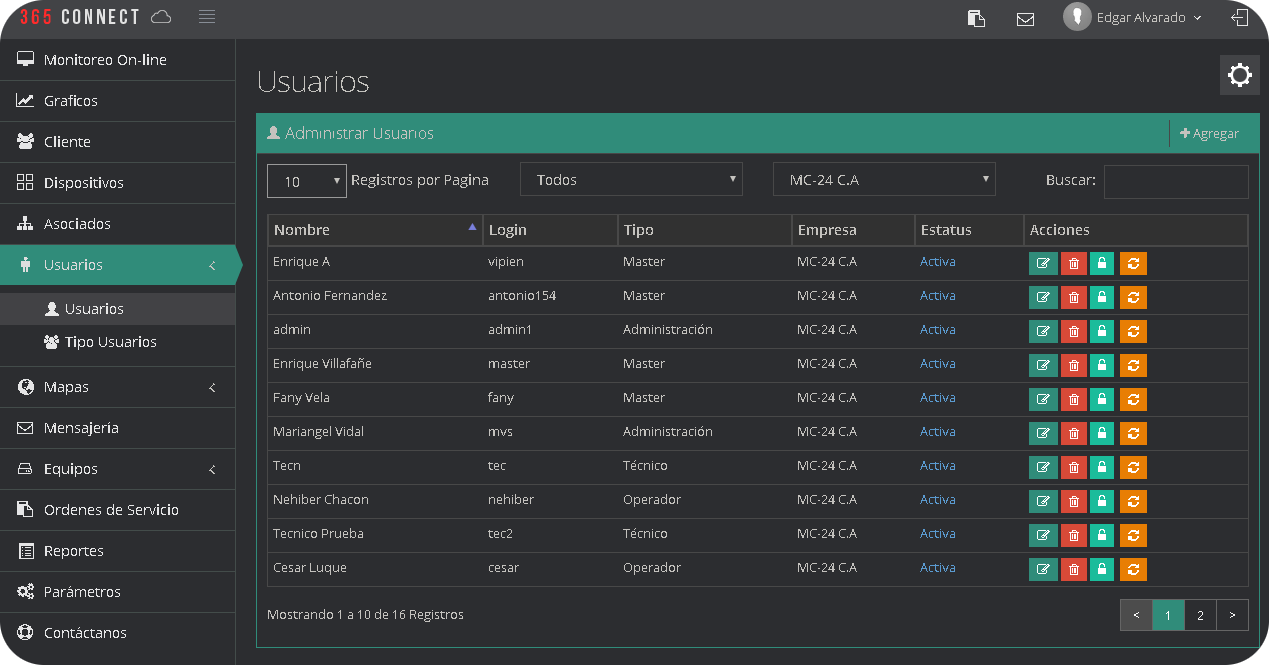
Task: Click the red delete icon for Antonio Fernandez
Action: click(1073, 297)
